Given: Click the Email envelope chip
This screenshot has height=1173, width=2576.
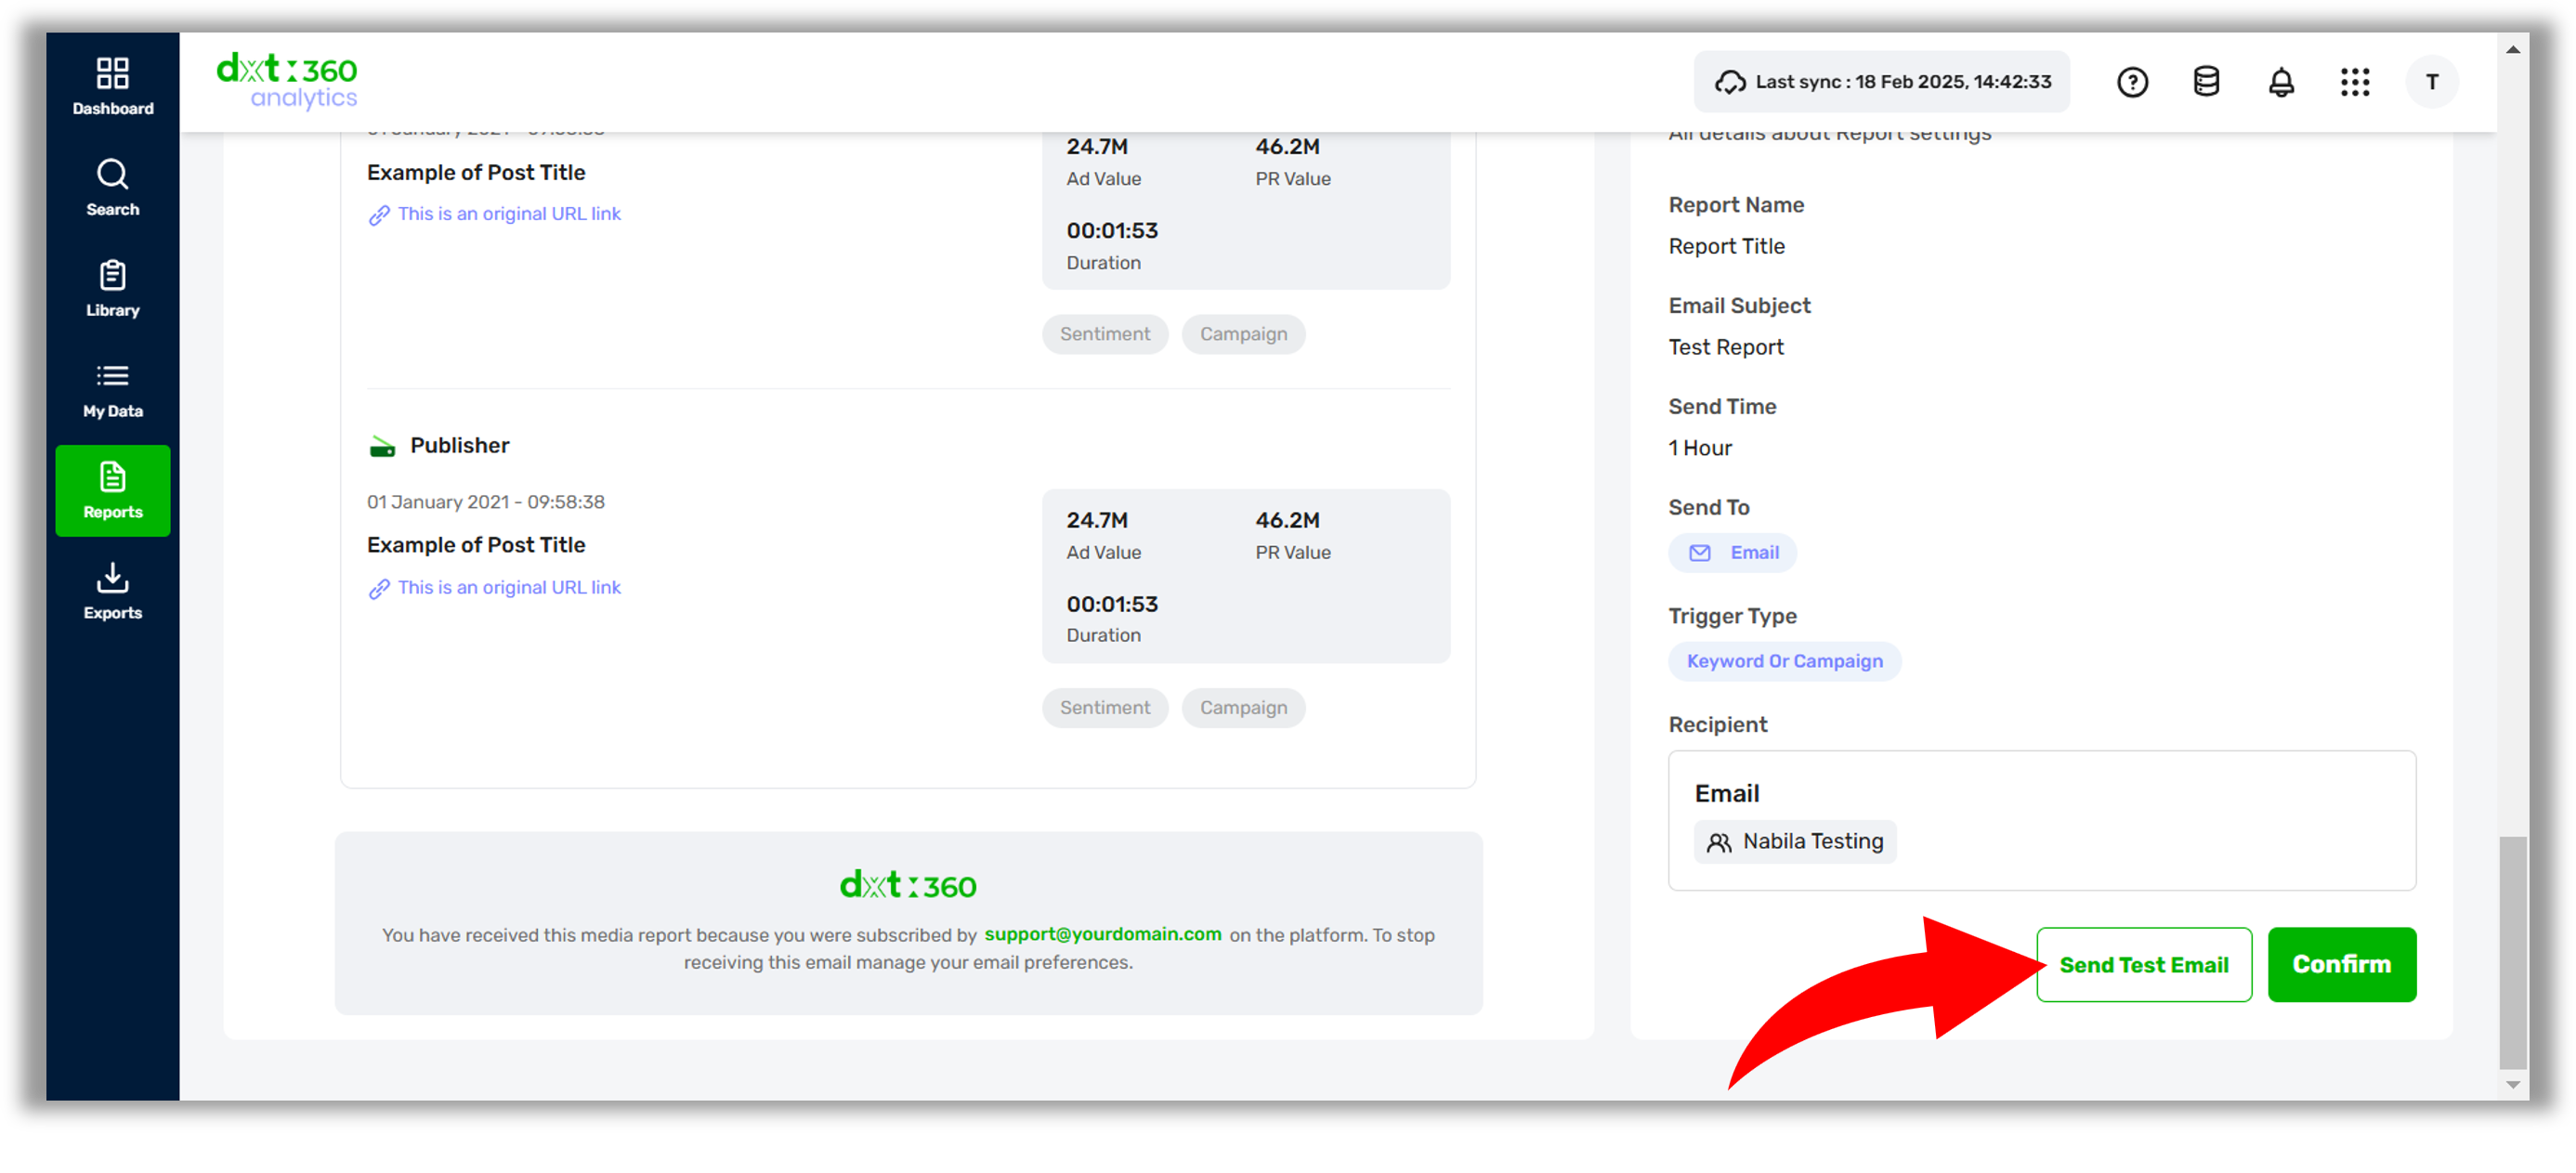Looking at the screenshot, I should click(1732, 553).
